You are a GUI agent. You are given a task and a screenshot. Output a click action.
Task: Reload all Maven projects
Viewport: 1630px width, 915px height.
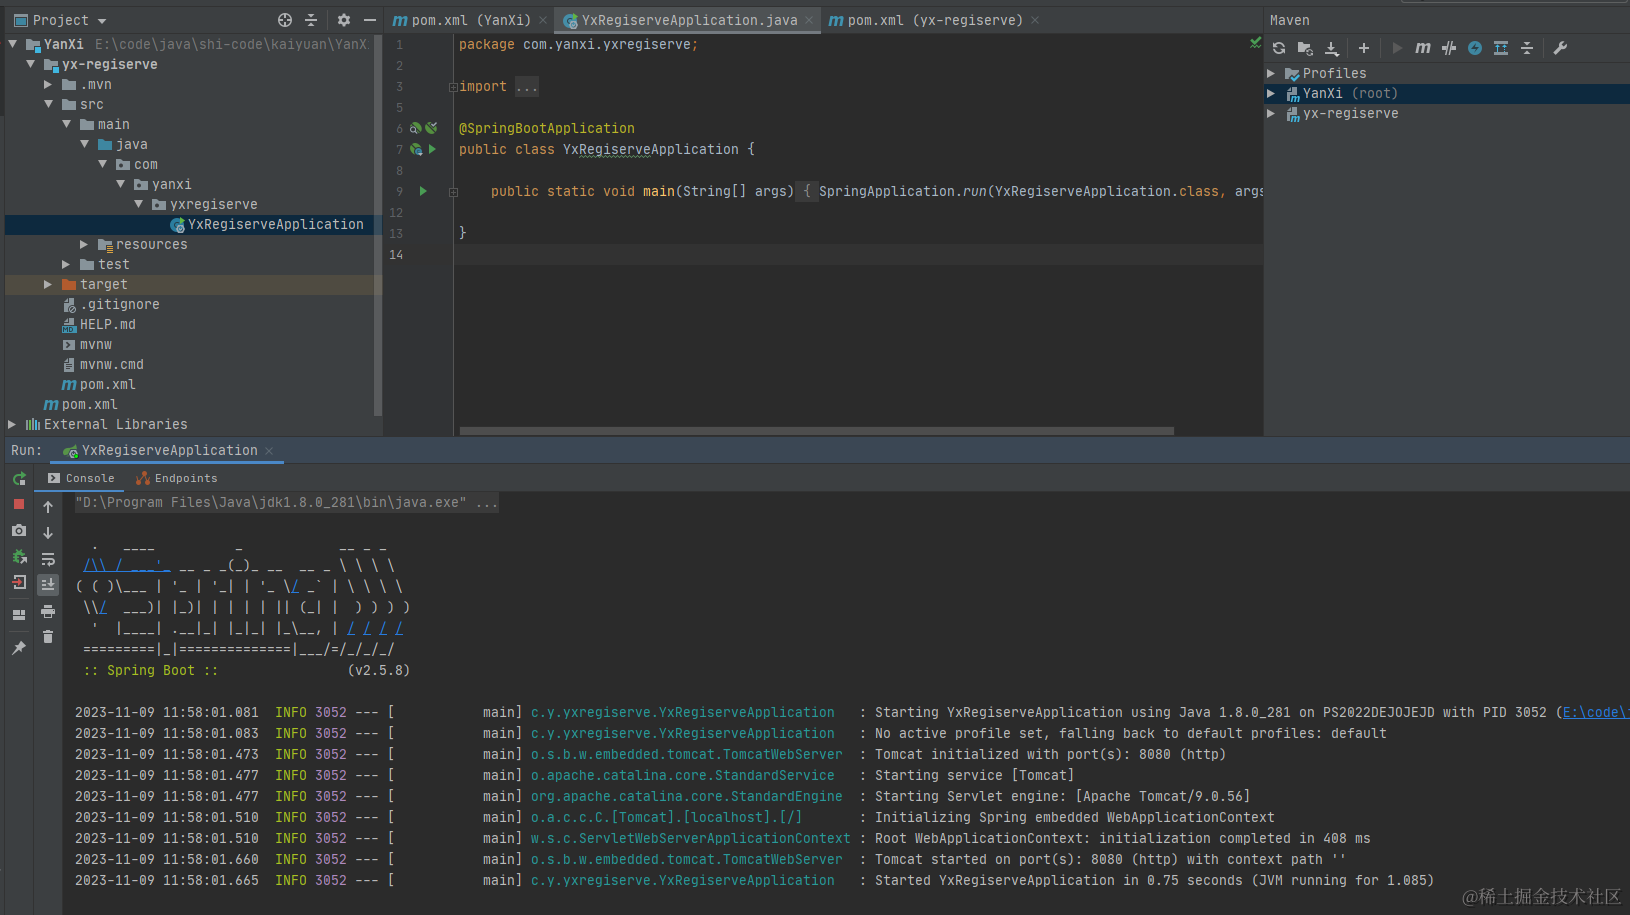tap(1279, 48)
